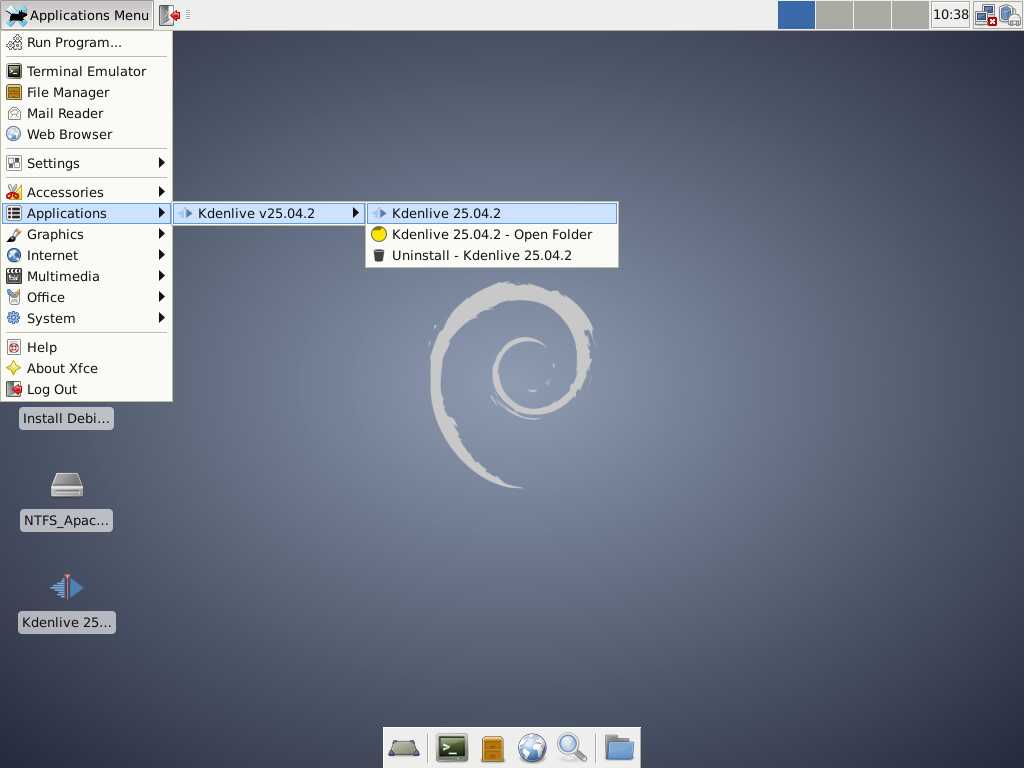
Task: Click the About Xfce star icon
Action: pyautogui.click(x=14, y=368)
